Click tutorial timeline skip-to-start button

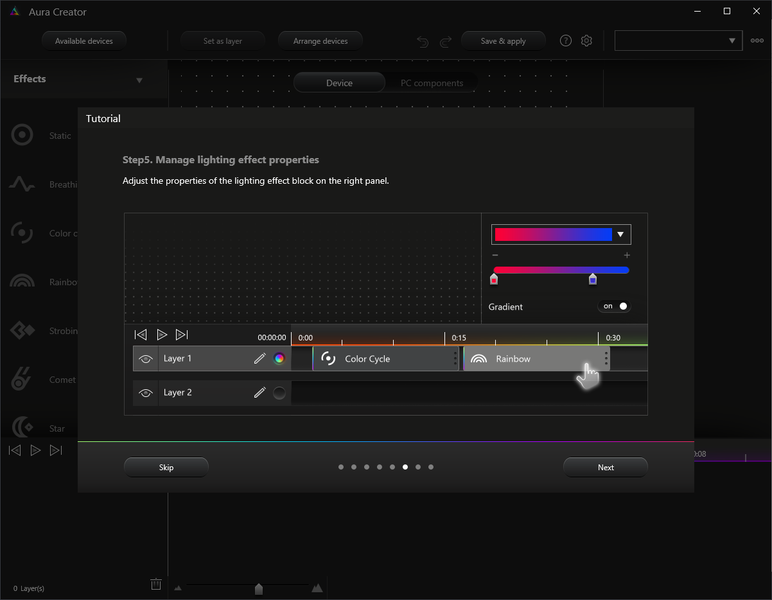point(141,335)
